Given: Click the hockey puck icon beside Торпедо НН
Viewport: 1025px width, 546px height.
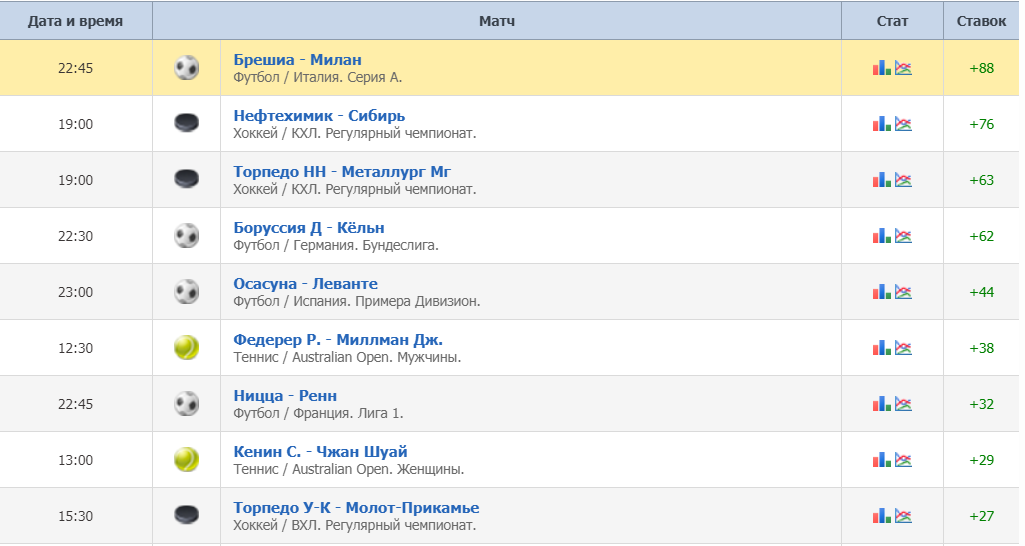Looking at the screenshot, I should [186, 179].
